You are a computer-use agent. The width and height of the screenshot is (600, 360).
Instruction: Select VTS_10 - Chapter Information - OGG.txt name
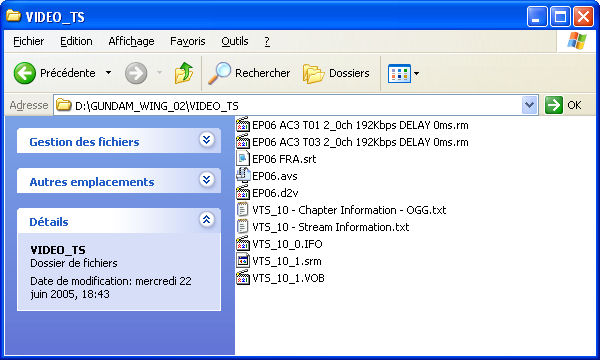click(x=349, y=210)
